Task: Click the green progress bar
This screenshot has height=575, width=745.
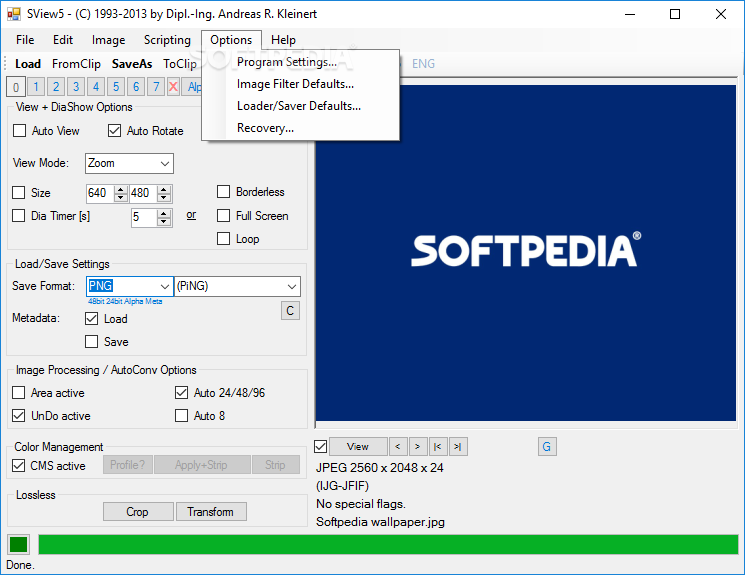Action: 388,545
